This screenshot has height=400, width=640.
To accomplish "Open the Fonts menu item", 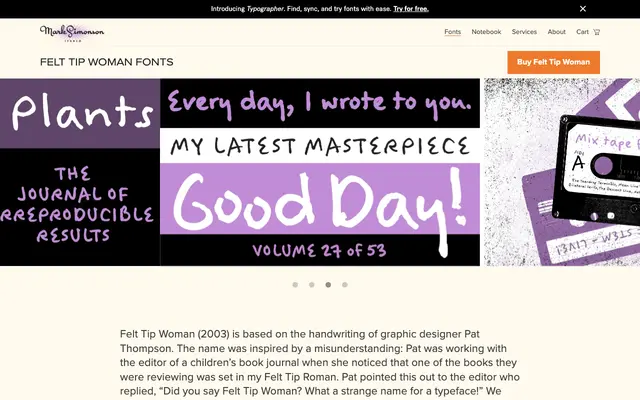I will [x=452, y=32].
